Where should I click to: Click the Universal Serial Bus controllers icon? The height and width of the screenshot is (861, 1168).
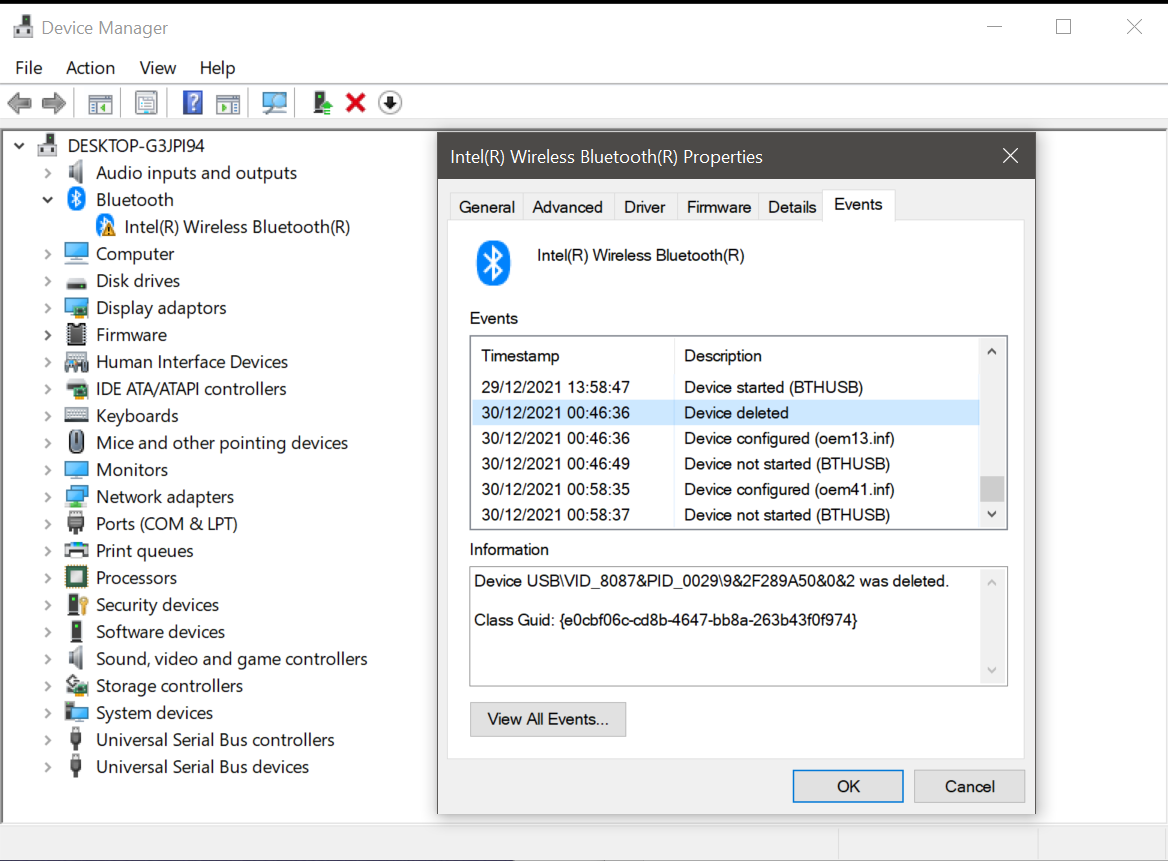click(x=75, y=739)
